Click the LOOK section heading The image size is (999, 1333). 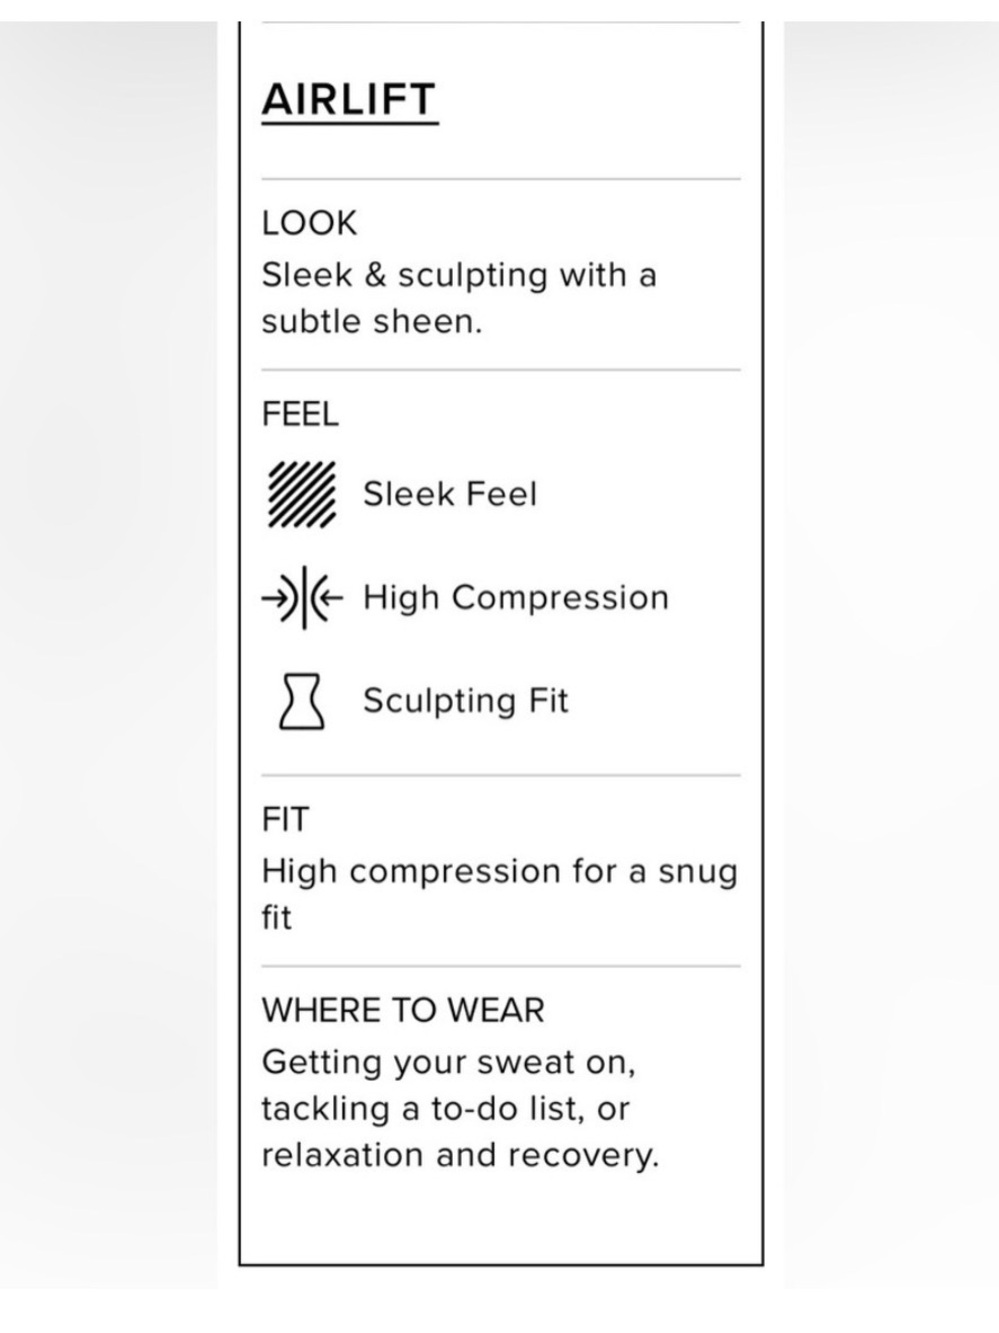(309, 223)
